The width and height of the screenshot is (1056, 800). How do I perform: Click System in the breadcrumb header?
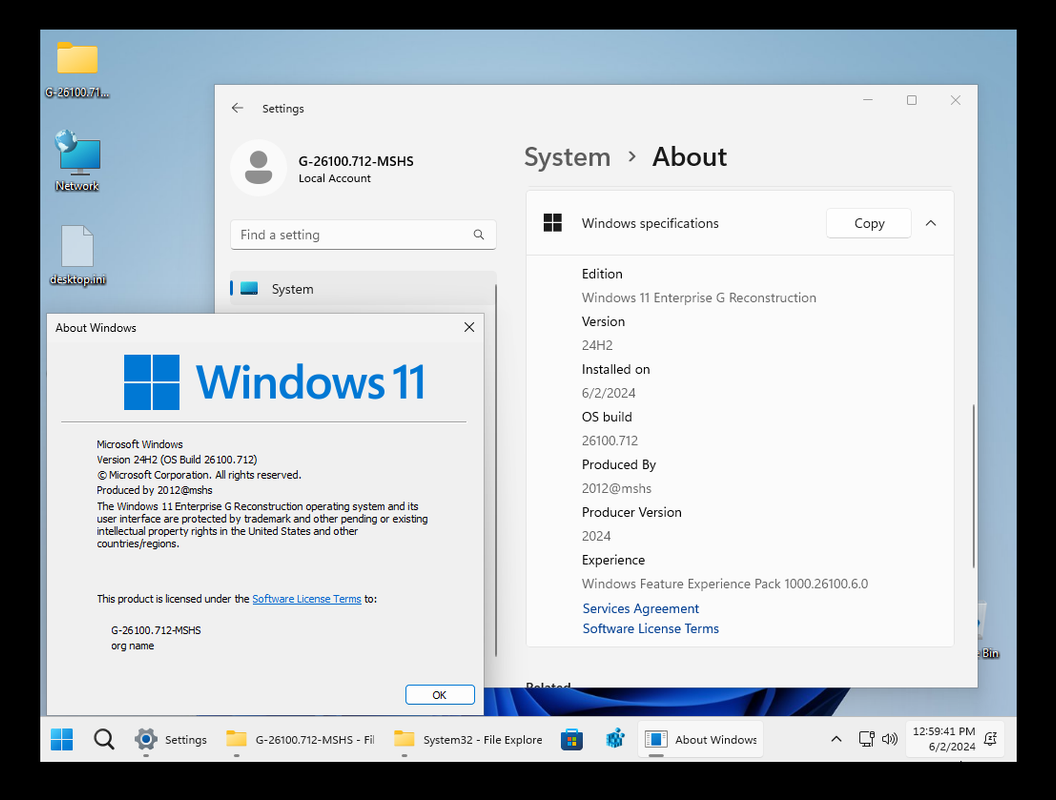pos(567,157)
